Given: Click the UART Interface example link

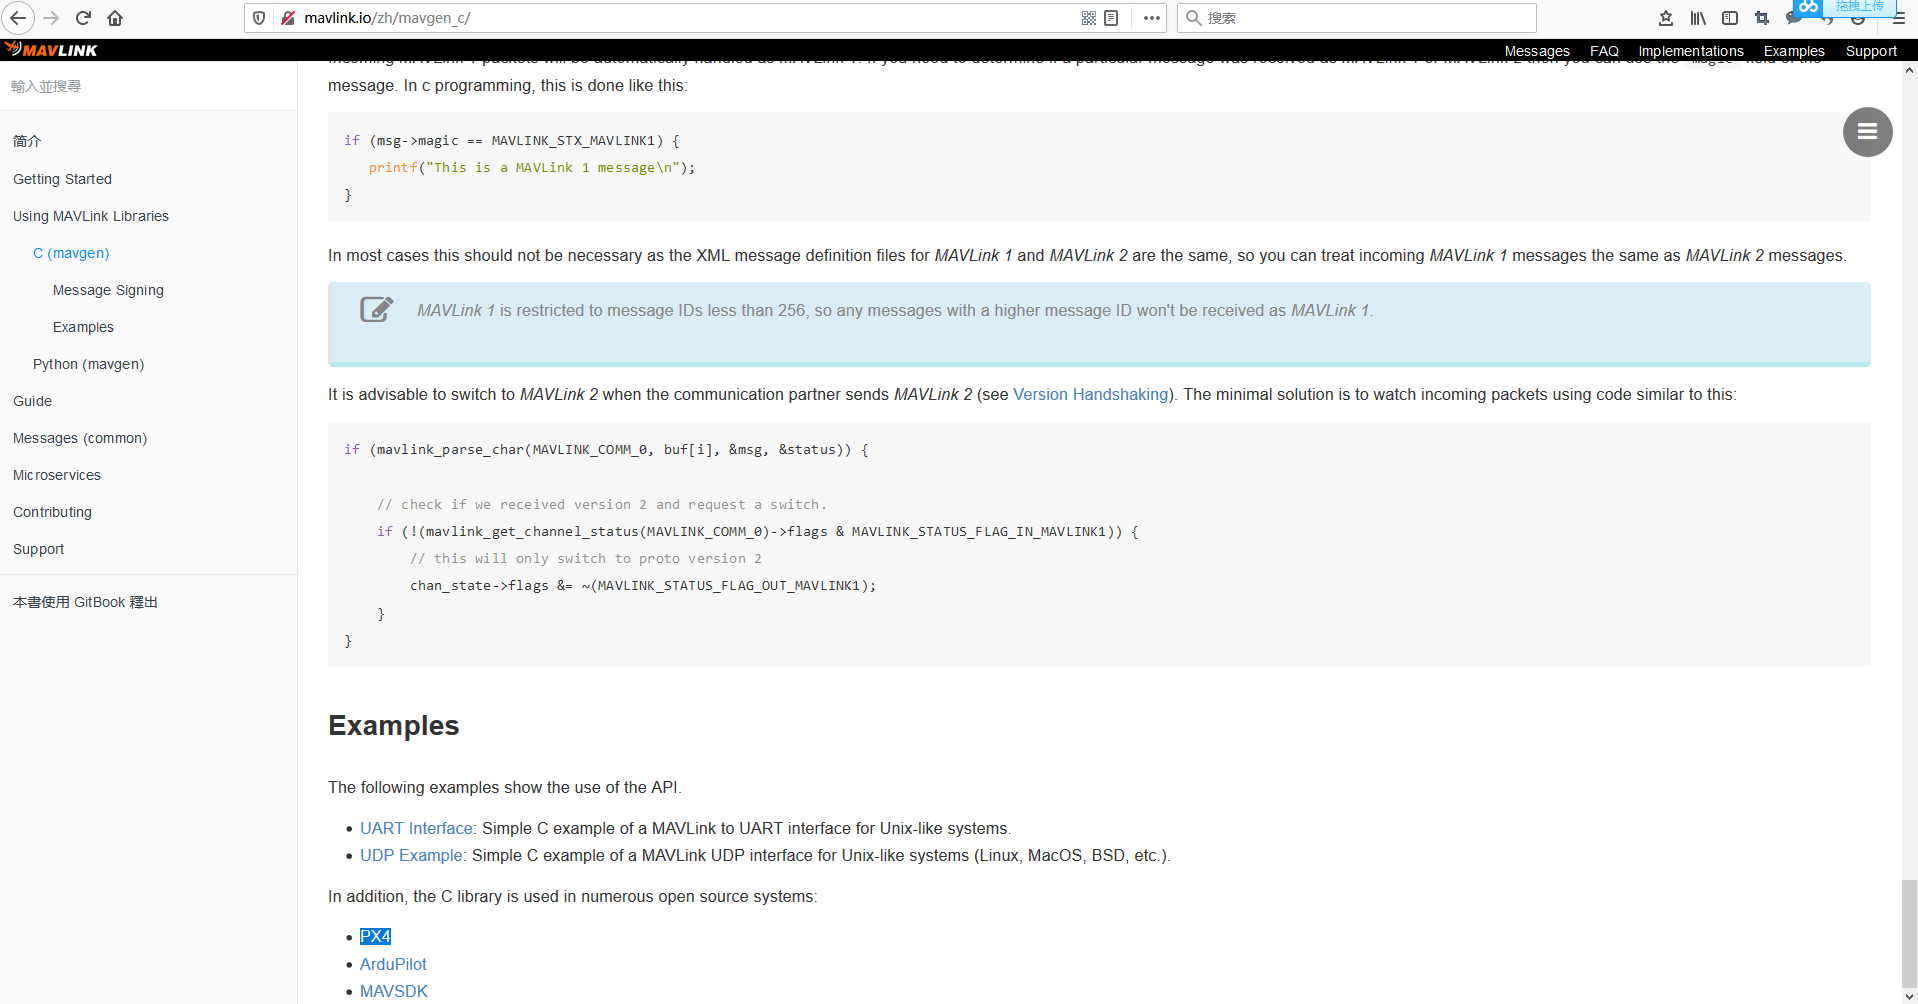Looking at the screenshot, I should pos(416,828).
